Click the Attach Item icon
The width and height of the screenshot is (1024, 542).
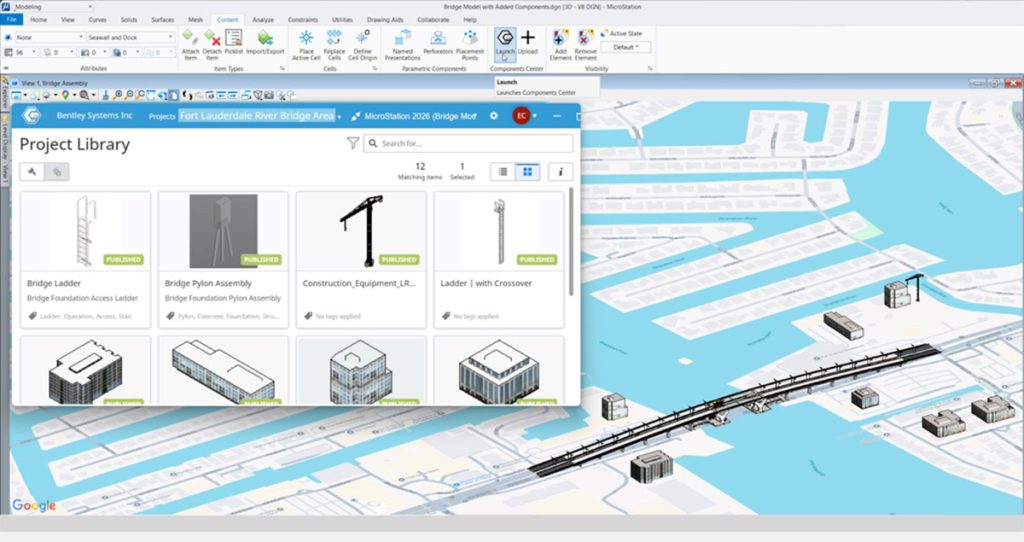tap(191, 38)
